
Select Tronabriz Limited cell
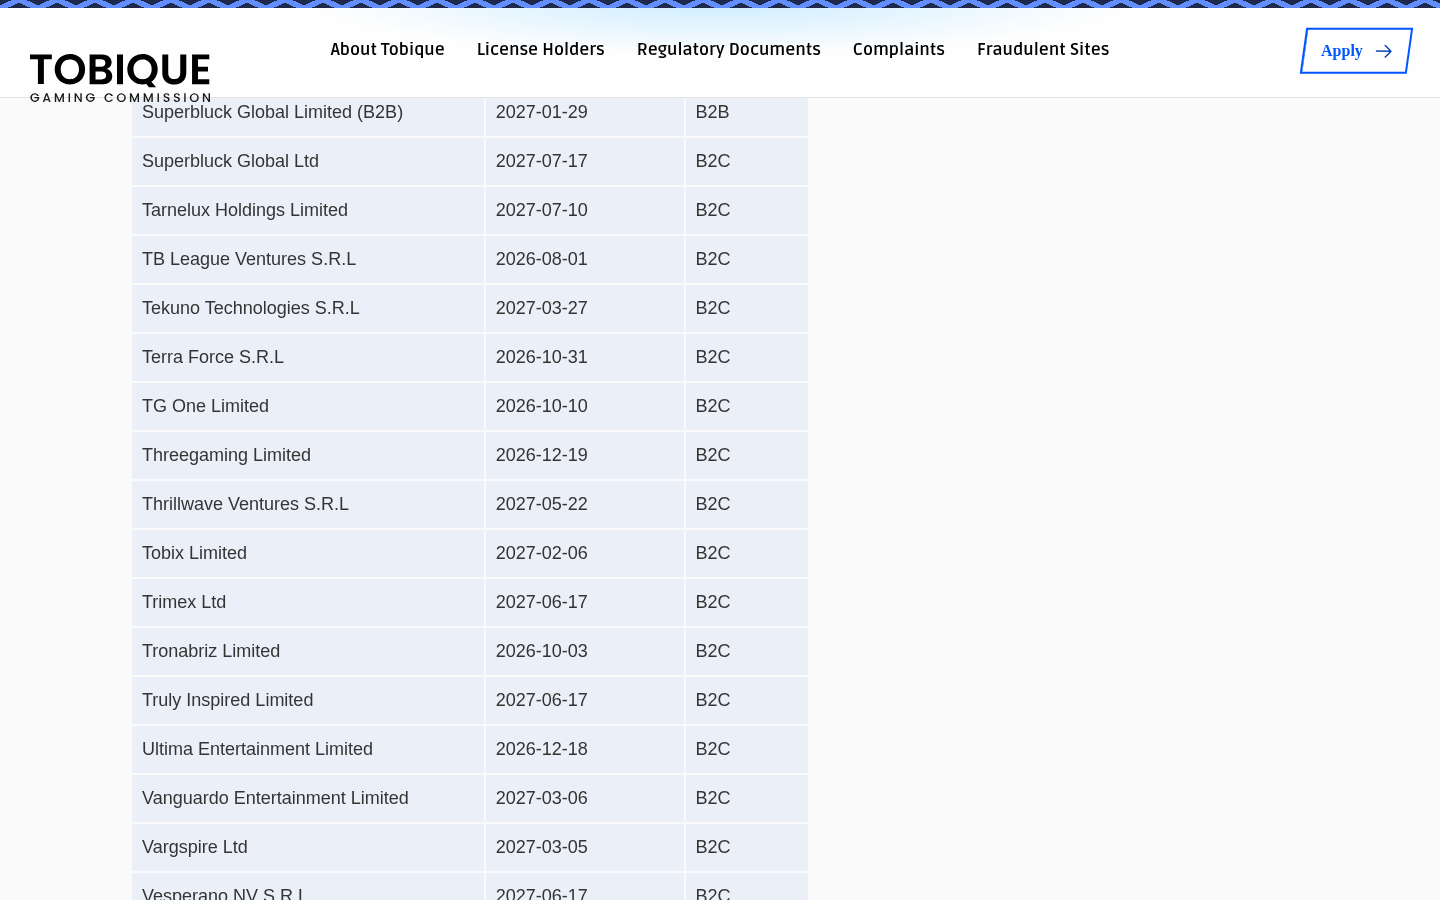(308, 651)
